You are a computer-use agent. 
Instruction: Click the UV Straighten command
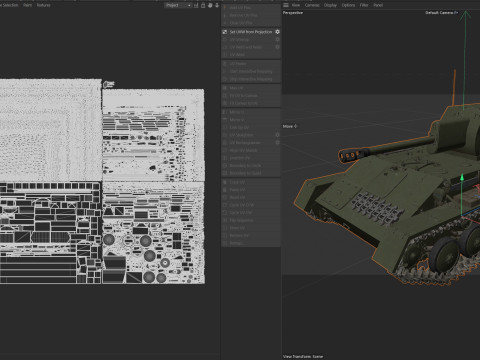pos(251,135)
